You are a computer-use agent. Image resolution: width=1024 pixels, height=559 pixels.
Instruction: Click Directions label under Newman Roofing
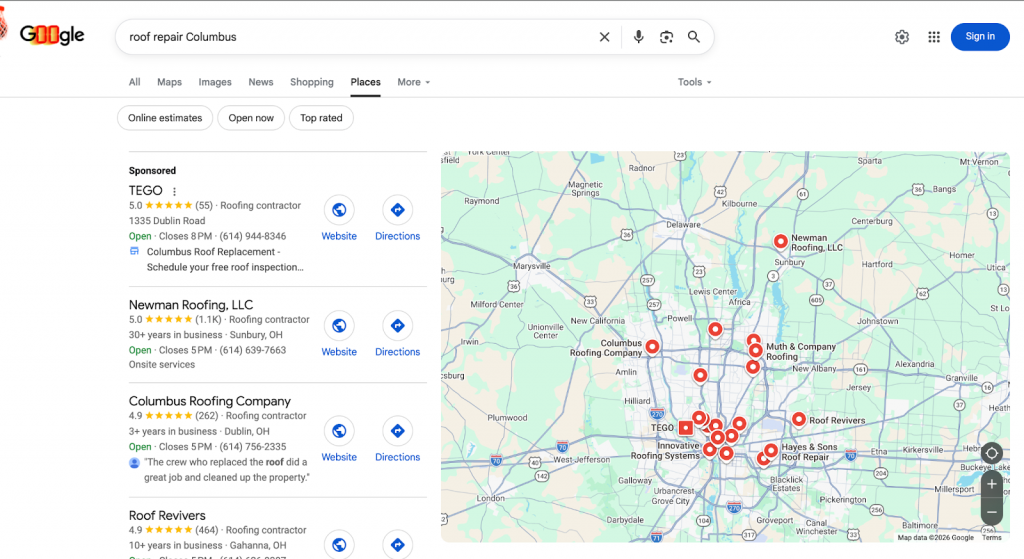click(397, 352)
